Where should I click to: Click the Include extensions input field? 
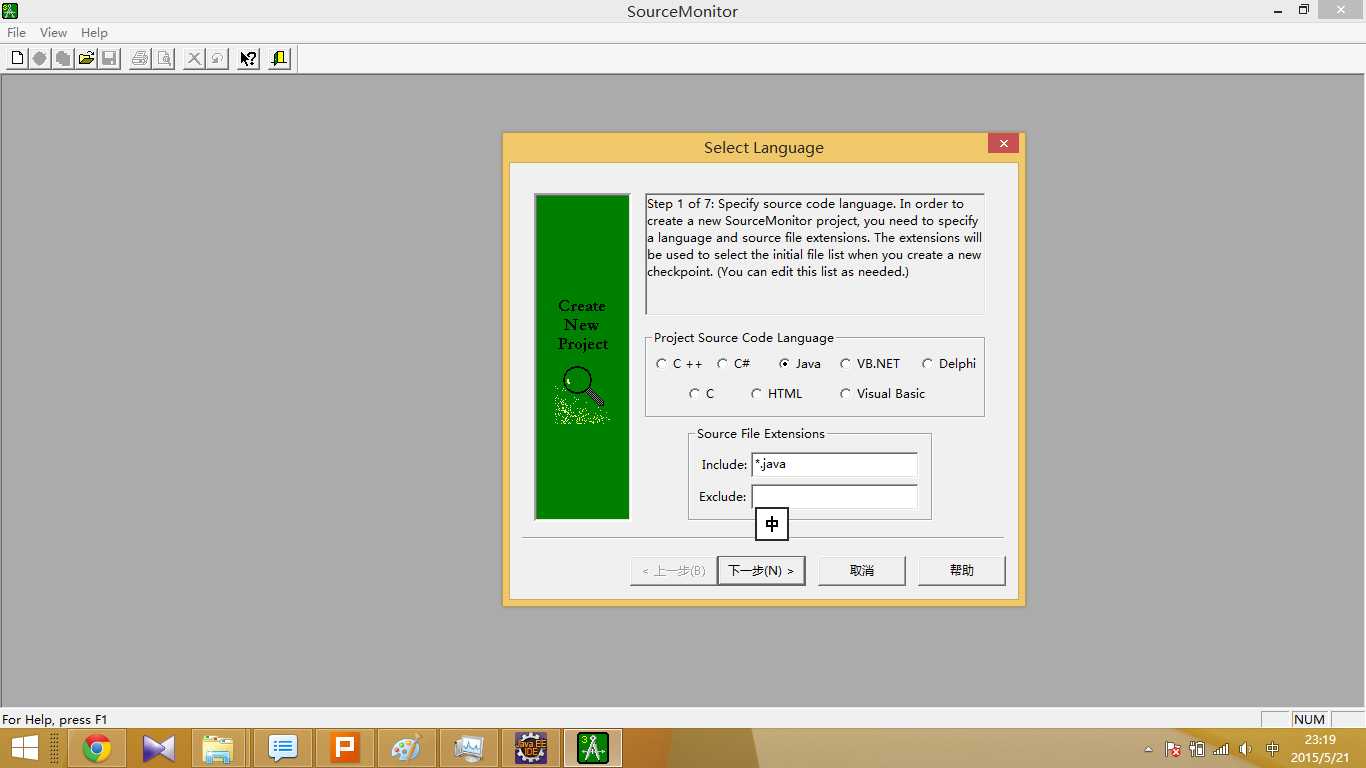tap(834, 465)
